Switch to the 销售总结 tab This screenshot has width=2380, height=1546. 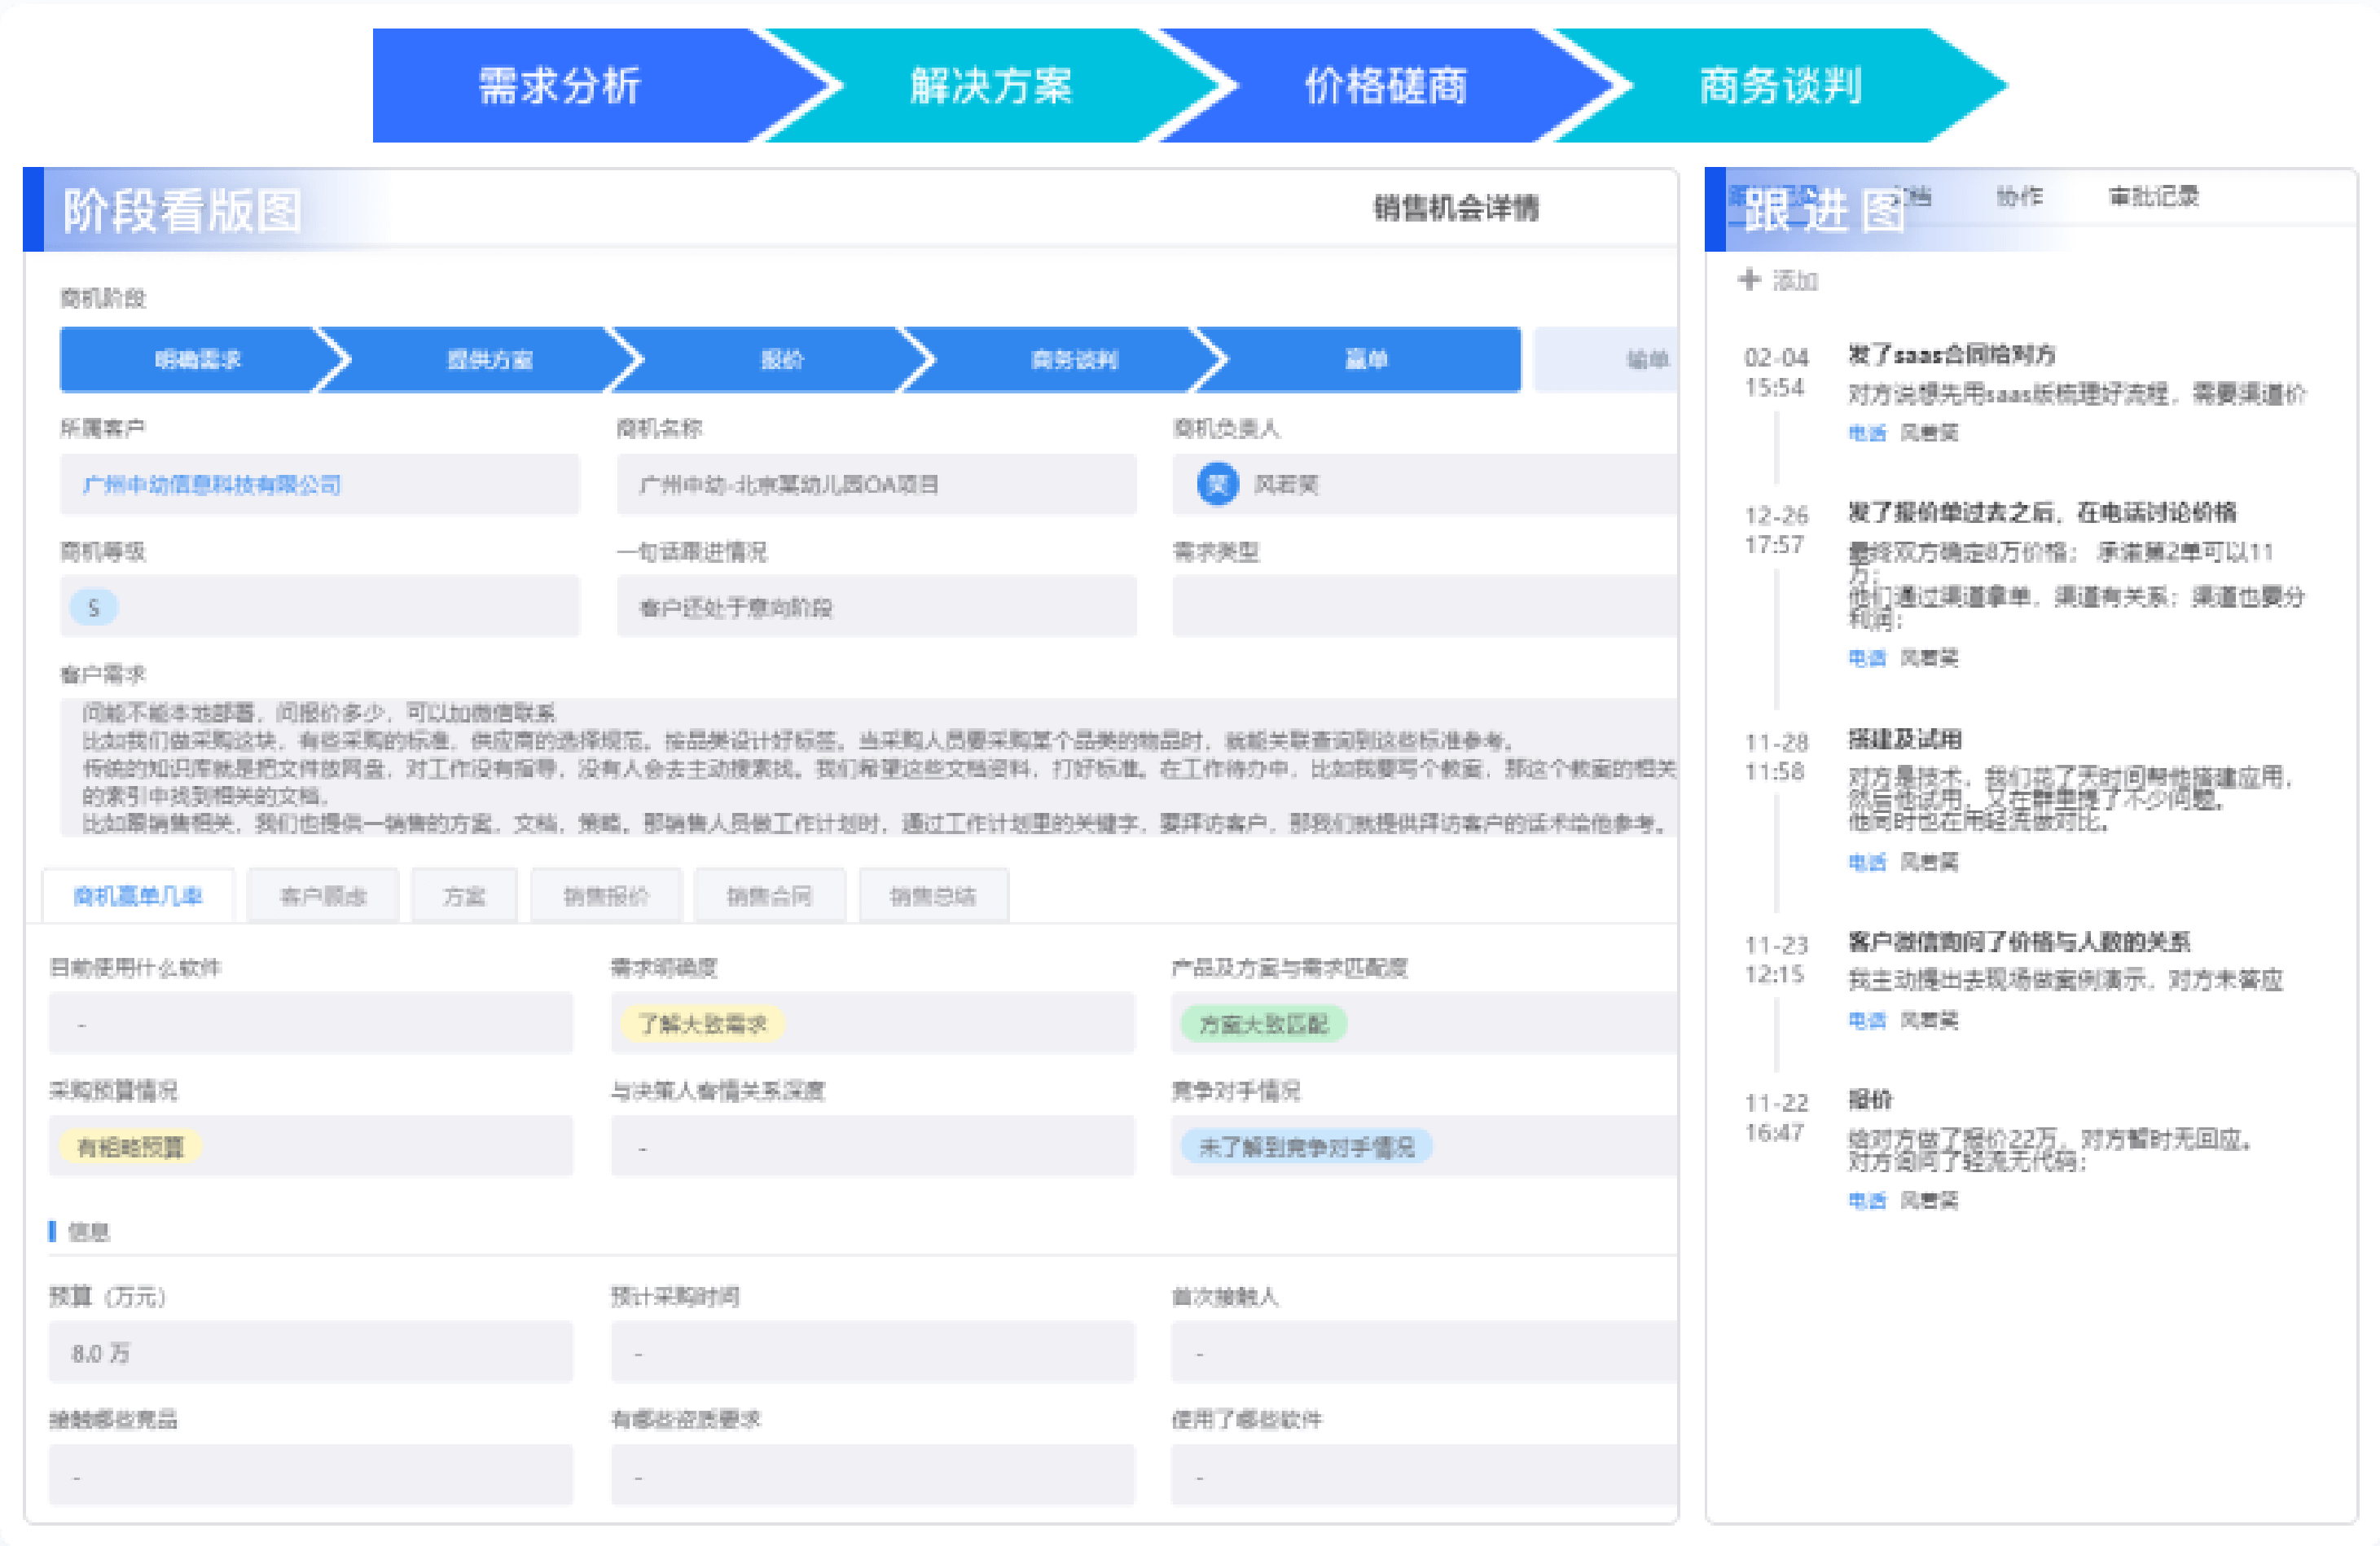point(933,896)
